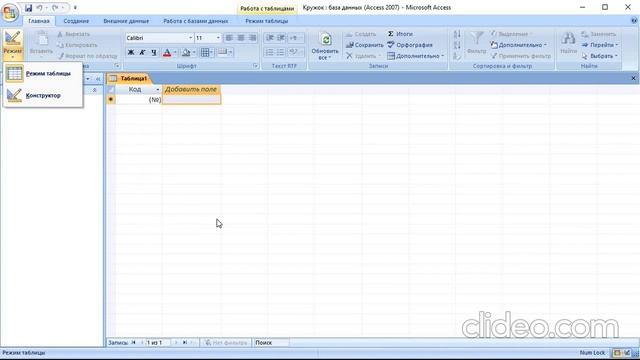The image size is (640, 360).
Task: Click the Итоги totals sigma icon
Action: 391,34
